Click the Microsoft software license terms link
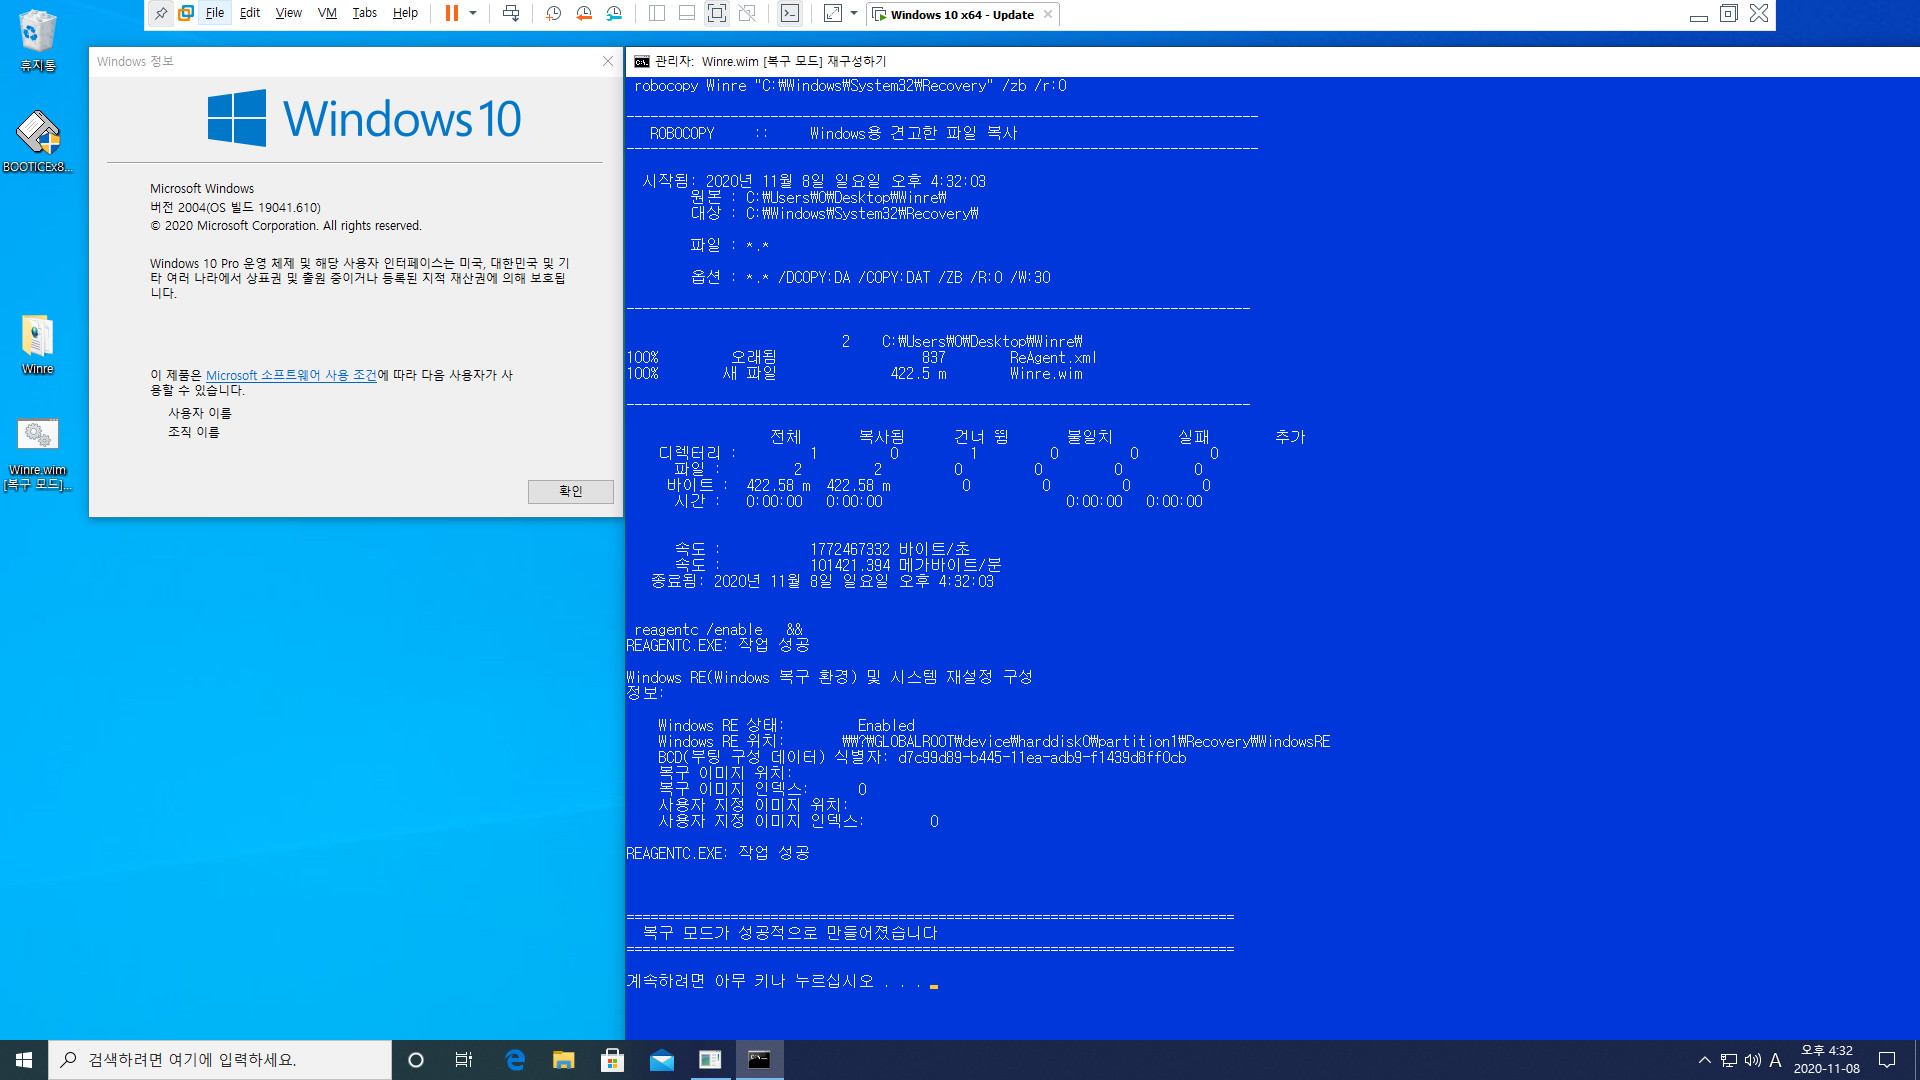 [291, 375]
